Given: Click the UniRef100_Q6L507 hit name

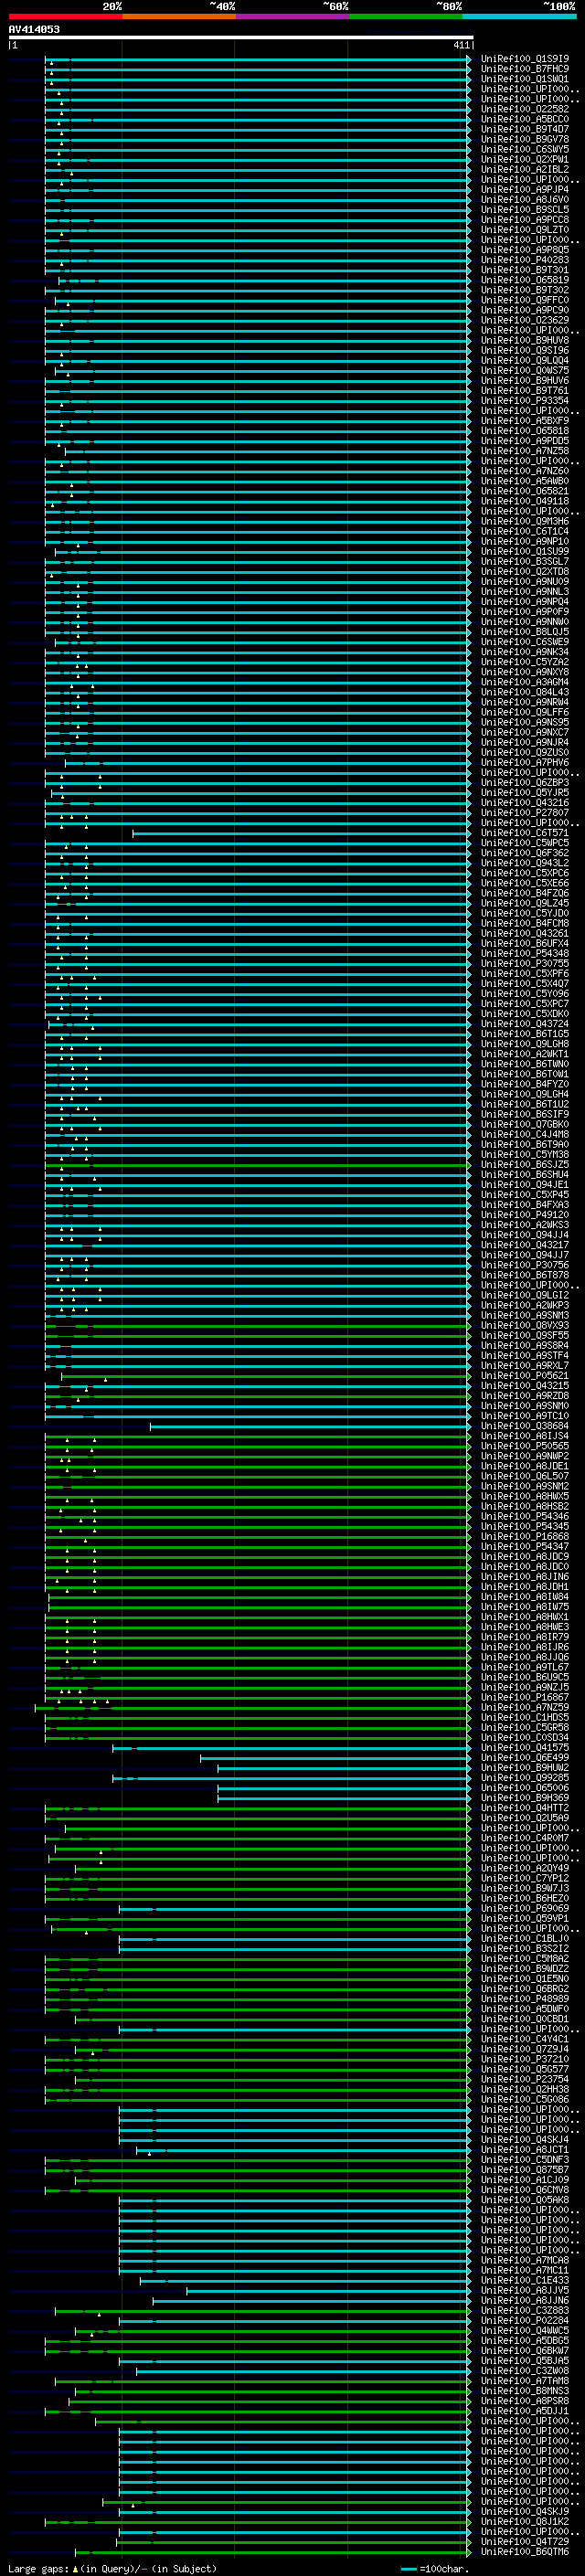Looking at the screenshot, I should click(x=525, y=1476).
